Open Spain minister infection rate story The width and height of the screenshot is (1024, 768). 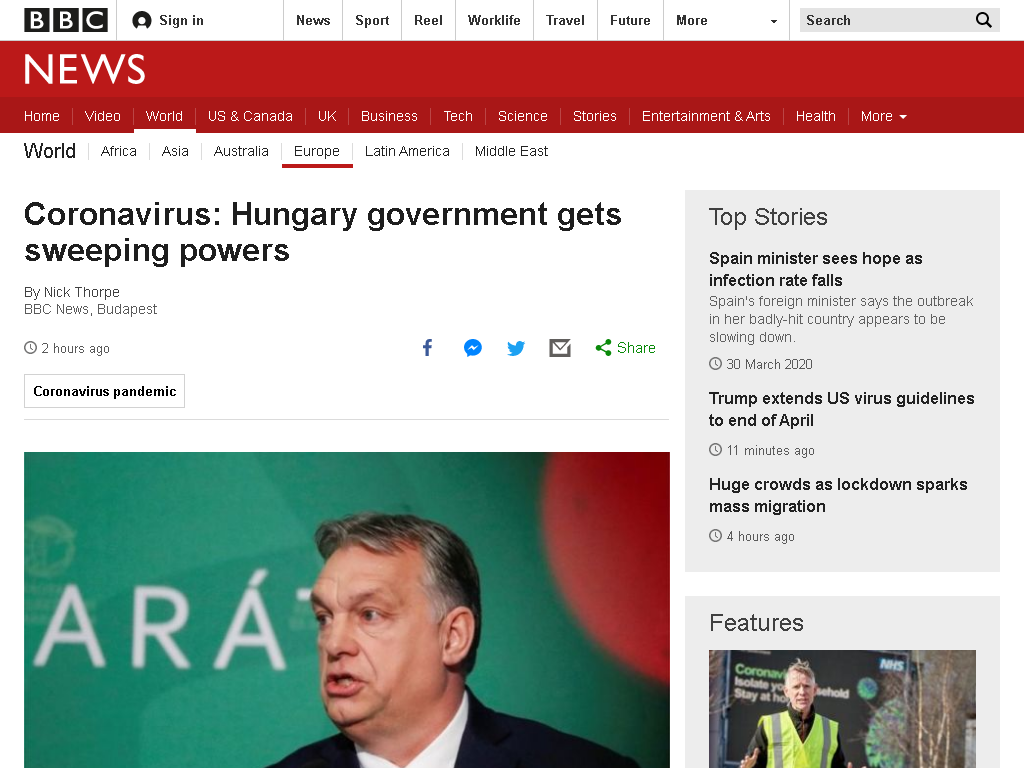[816, 269]
